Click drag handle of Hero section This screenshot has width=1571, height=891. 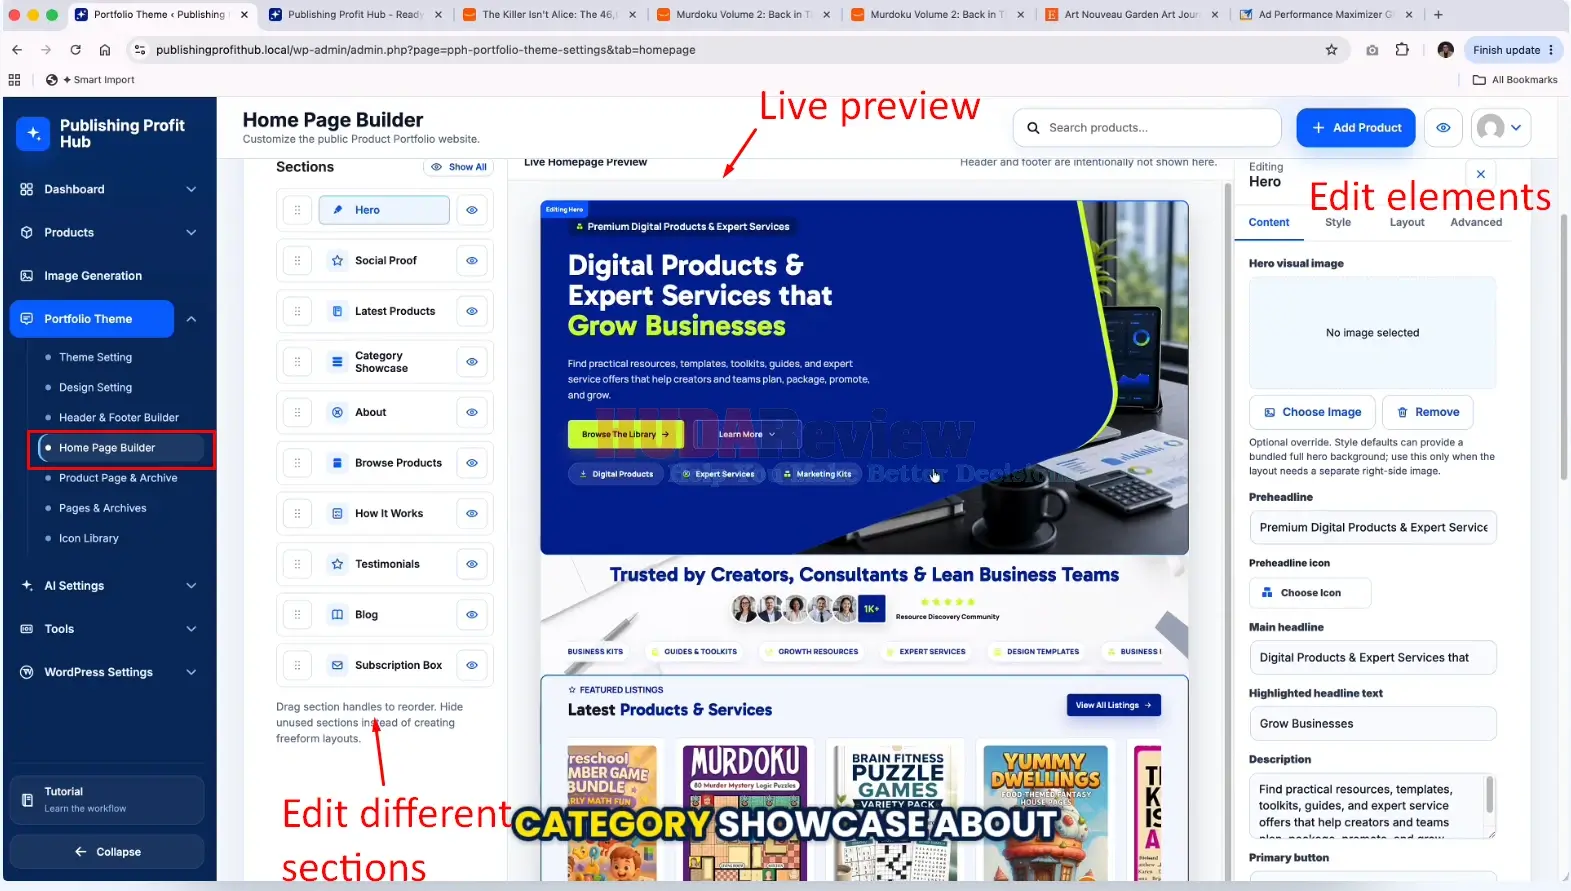(x=297, y=210)
